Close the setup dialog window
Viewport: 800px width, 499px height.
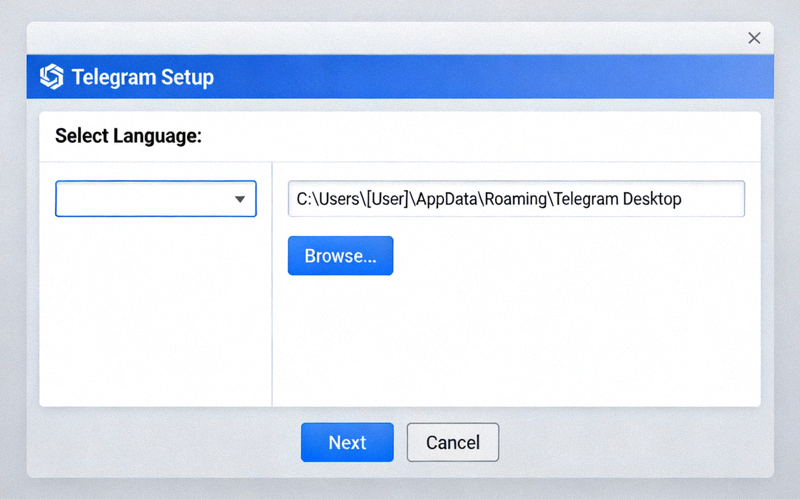[754, 38]
